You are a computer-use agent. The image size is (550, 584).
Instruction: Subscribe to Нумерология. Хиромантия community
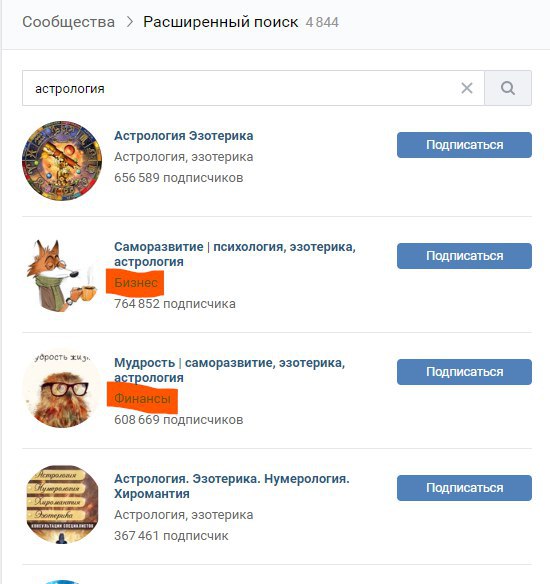pyautogui.click(x=464, y=488)
